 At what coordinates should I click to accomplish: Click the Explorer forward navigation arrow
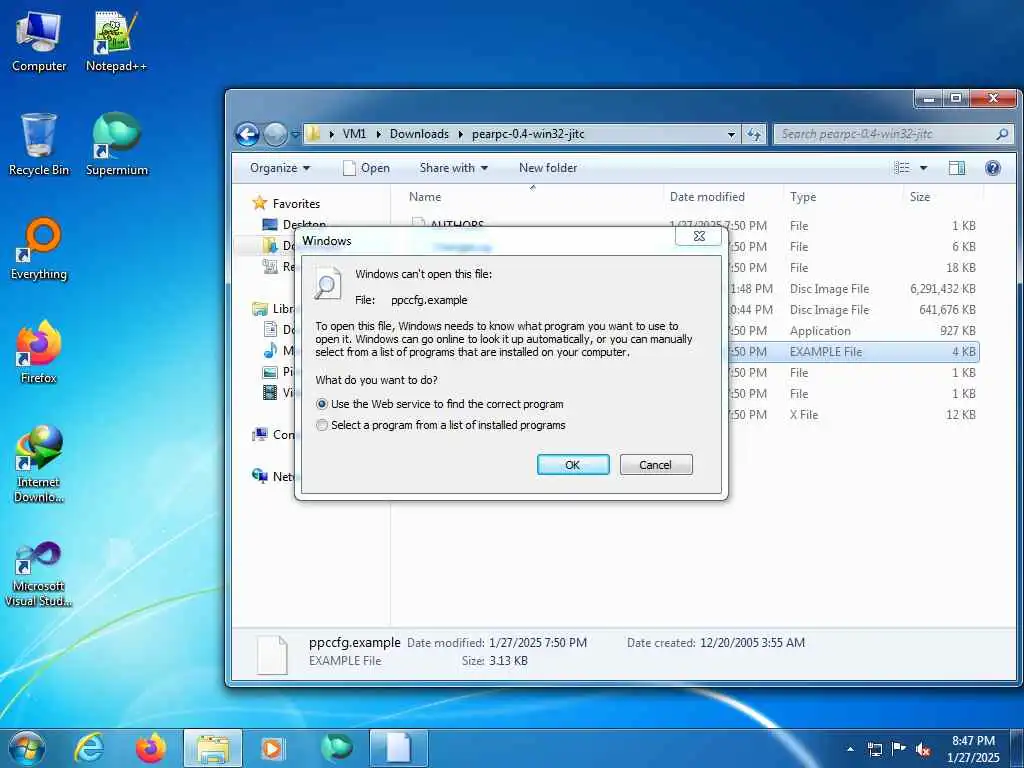[275, 135]
